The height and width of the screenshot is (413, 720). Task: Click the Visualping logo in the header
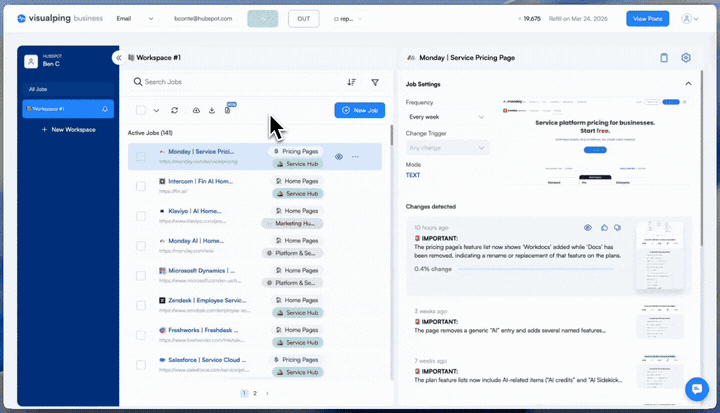pyautogui.click(x=60, y=18)
